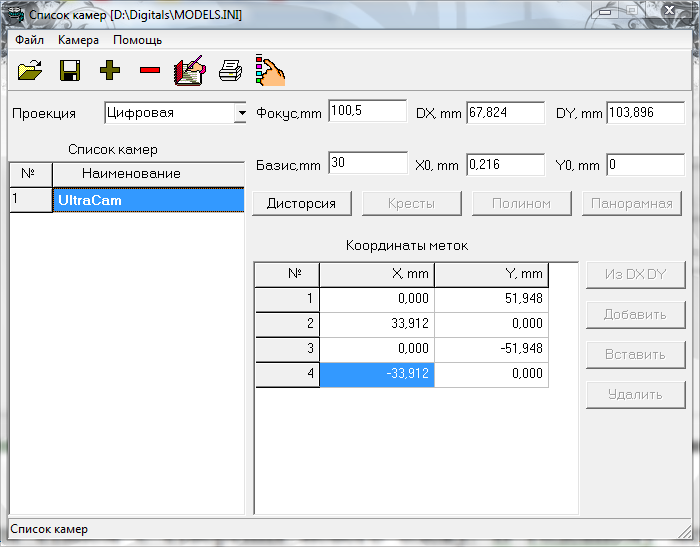This screenshot has width=700, height=547.
Task: Remove camera with red minus icon
Action: click(x=150, y=70)
